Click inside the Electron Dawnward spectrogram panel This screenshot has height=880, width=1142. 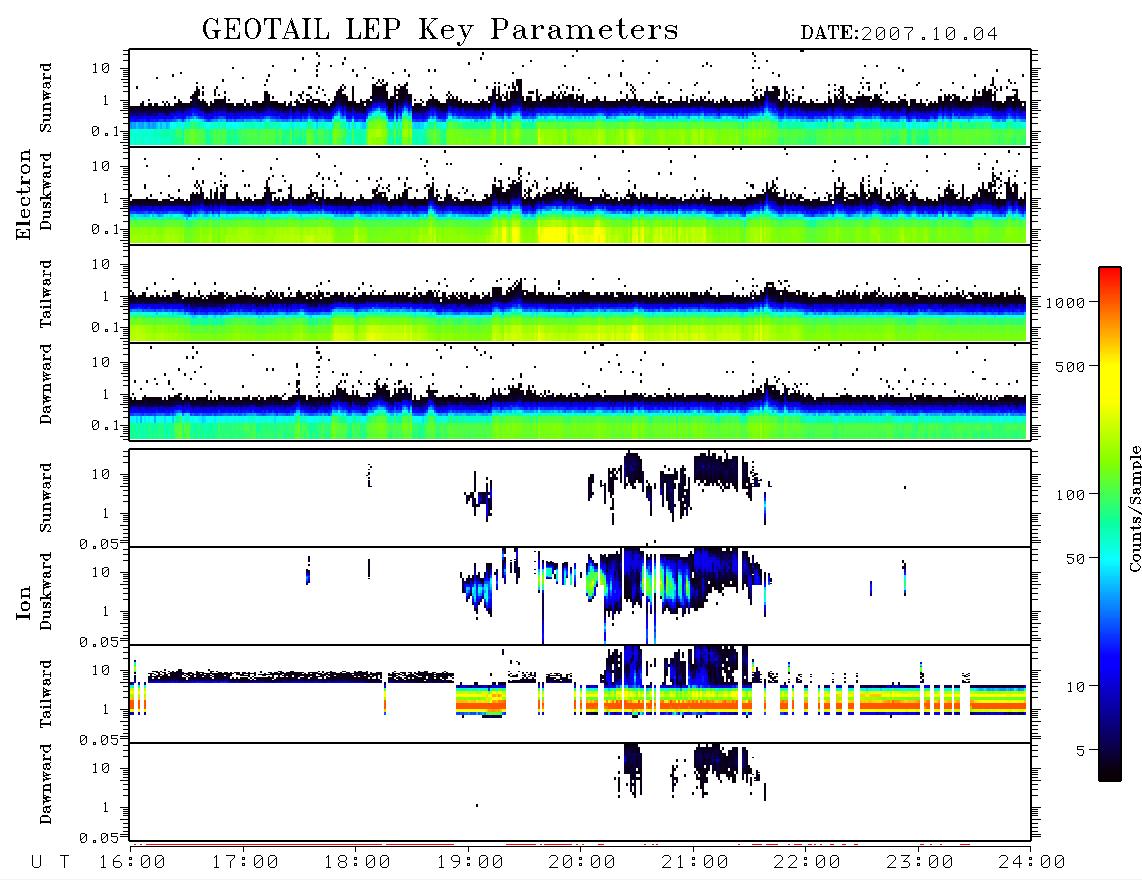[x=580, y=391]
